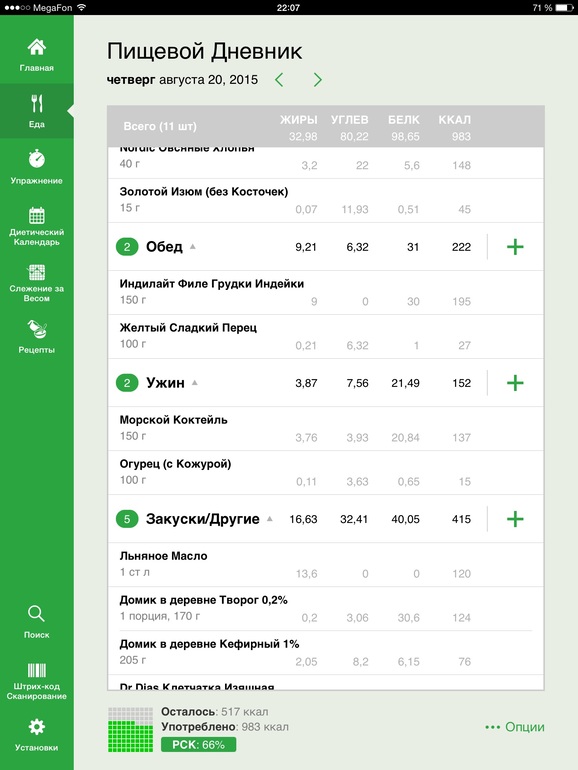Add food to Ужин with plus

[x=515, y=383]
